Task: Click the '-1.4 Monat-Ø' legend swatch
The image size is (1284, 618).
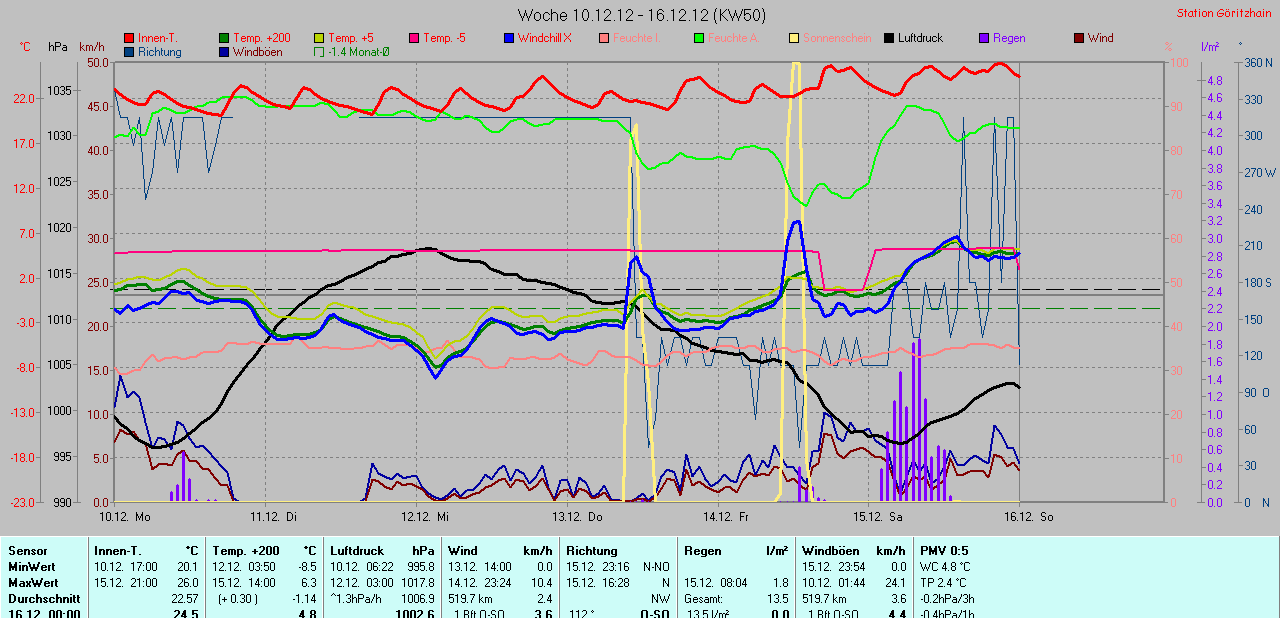Action: (320, 51)
